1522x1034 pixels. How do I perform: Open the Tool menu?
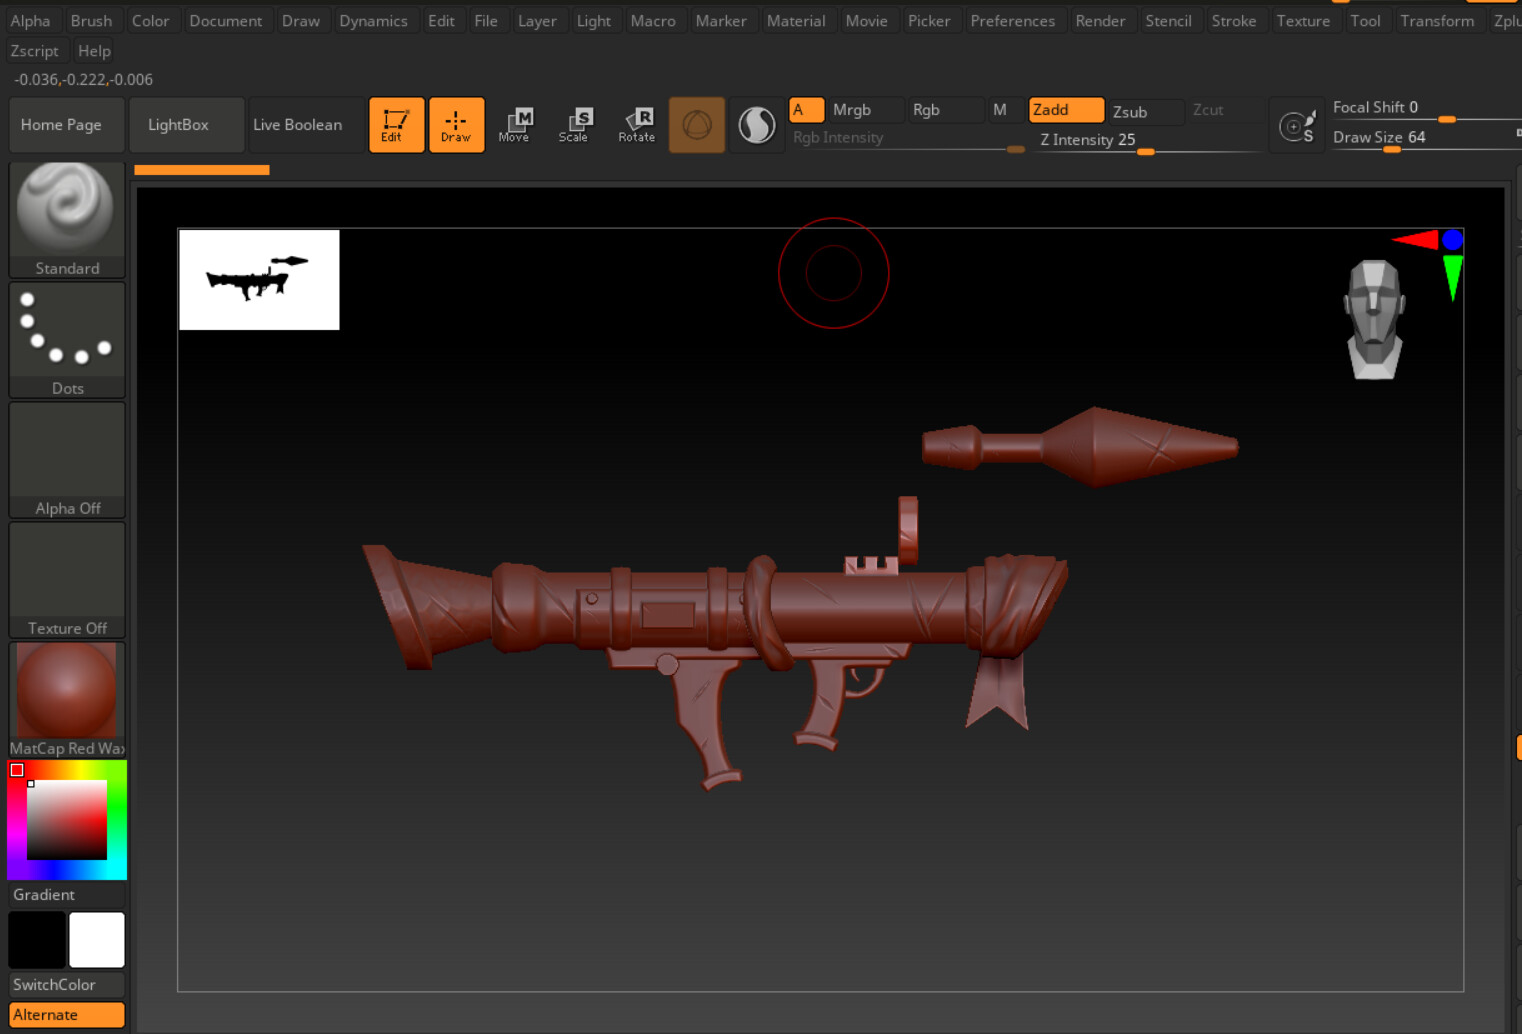[1366, 20]
